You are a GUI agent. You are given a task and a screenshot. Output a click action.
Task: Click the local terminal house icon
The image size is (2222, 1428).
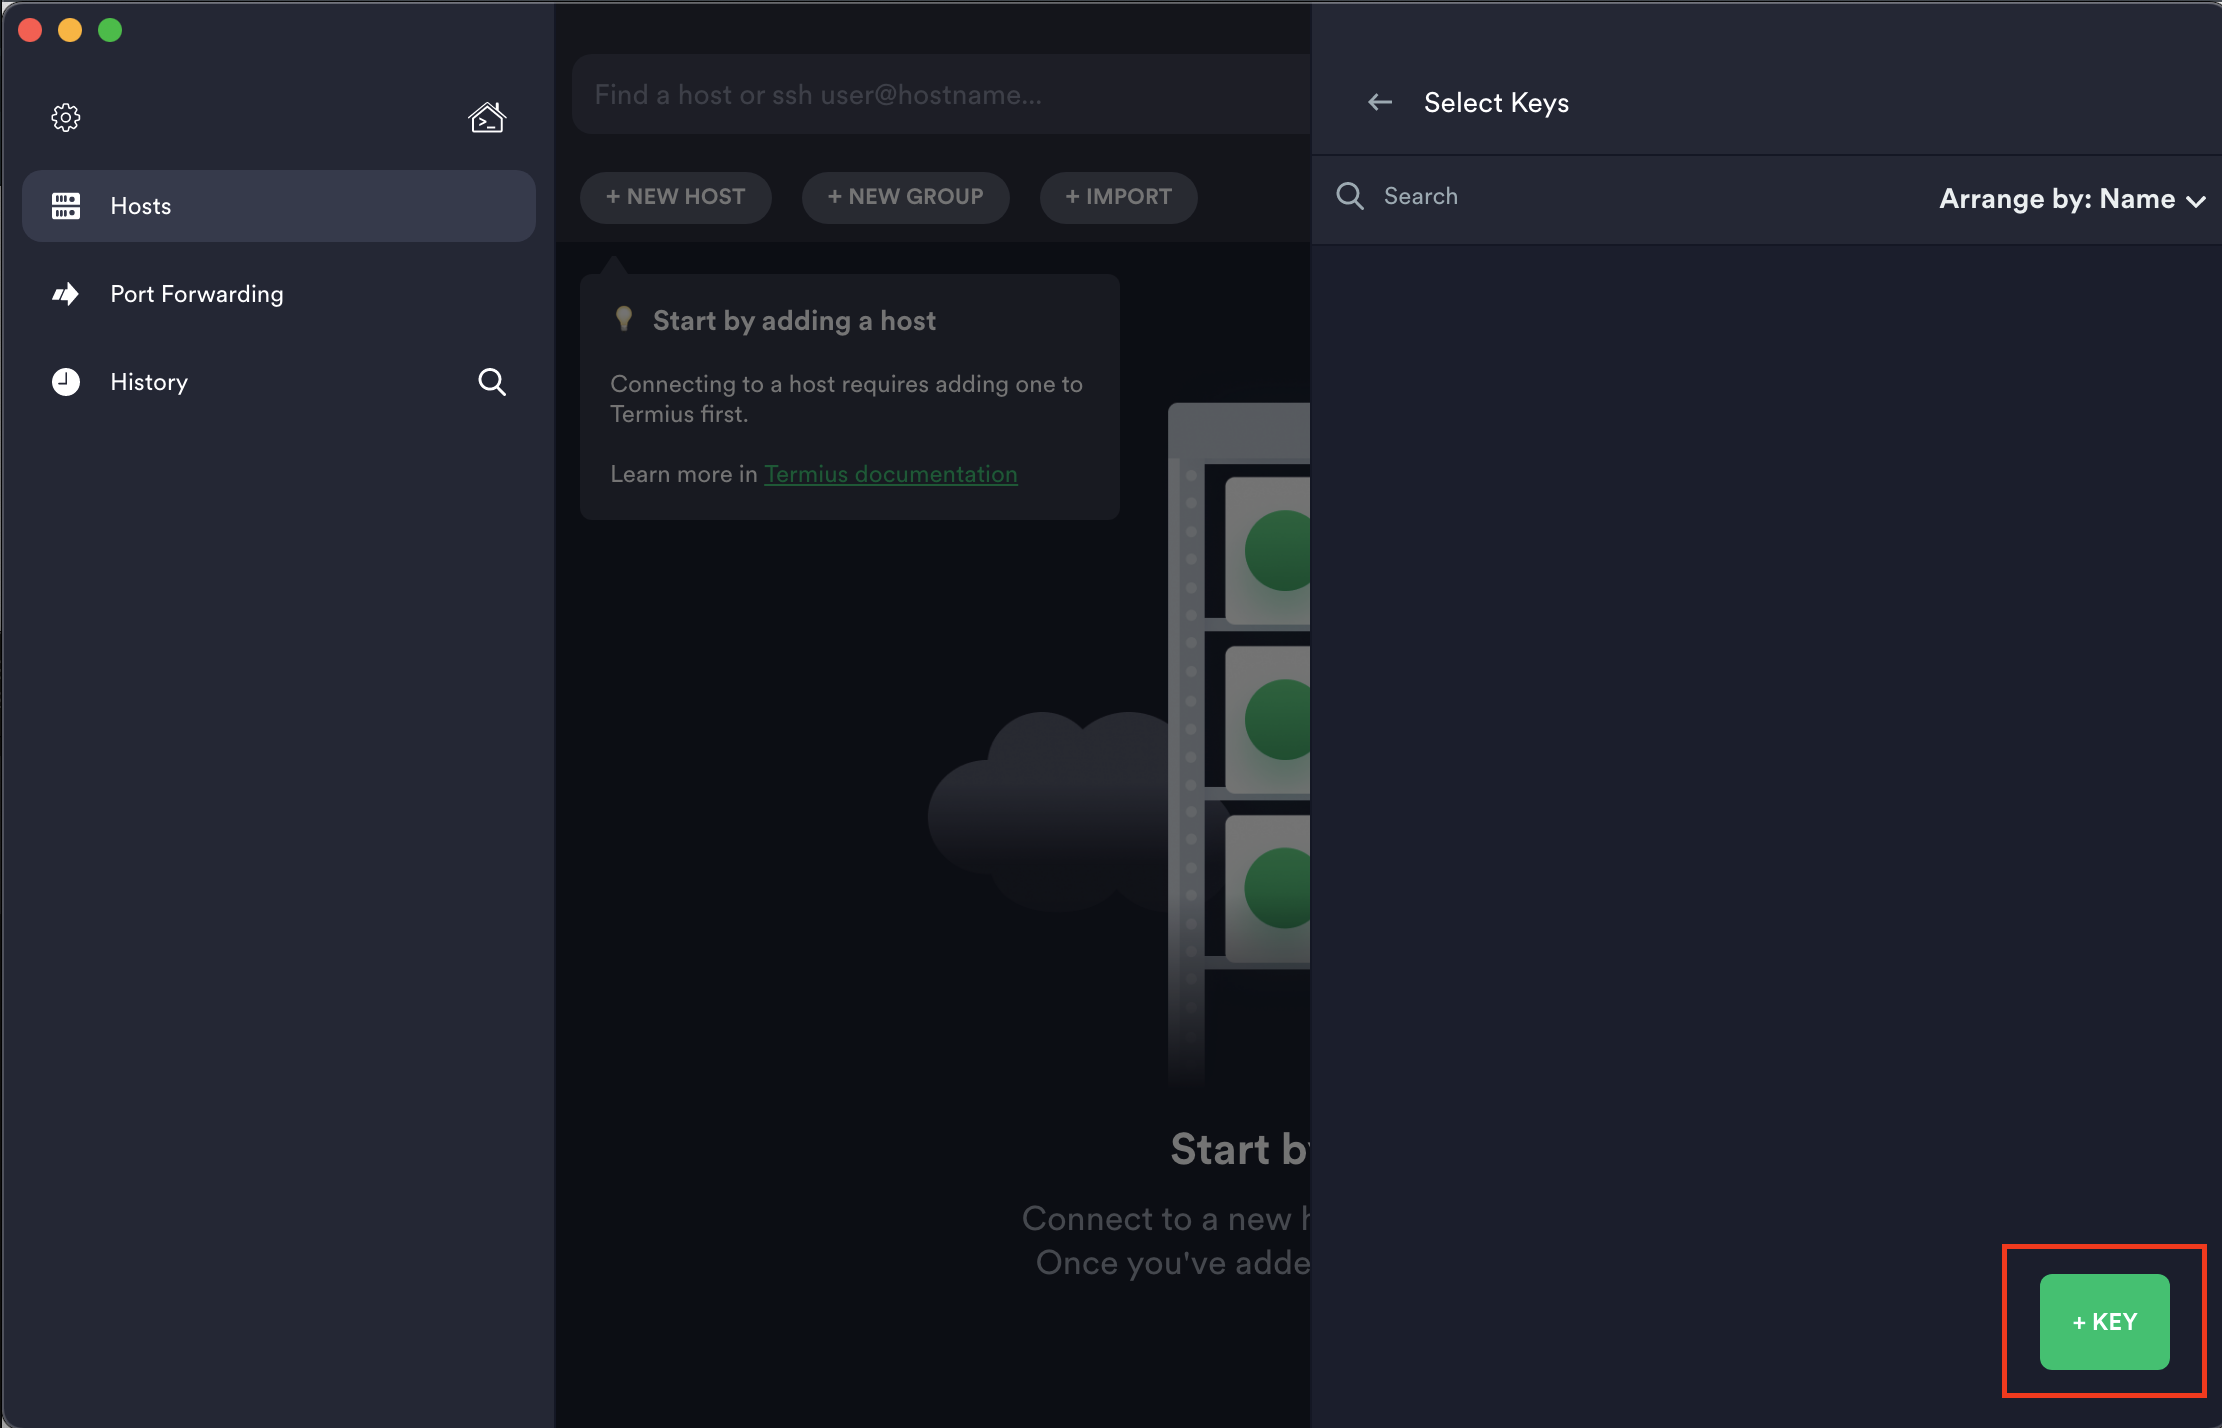487,118
